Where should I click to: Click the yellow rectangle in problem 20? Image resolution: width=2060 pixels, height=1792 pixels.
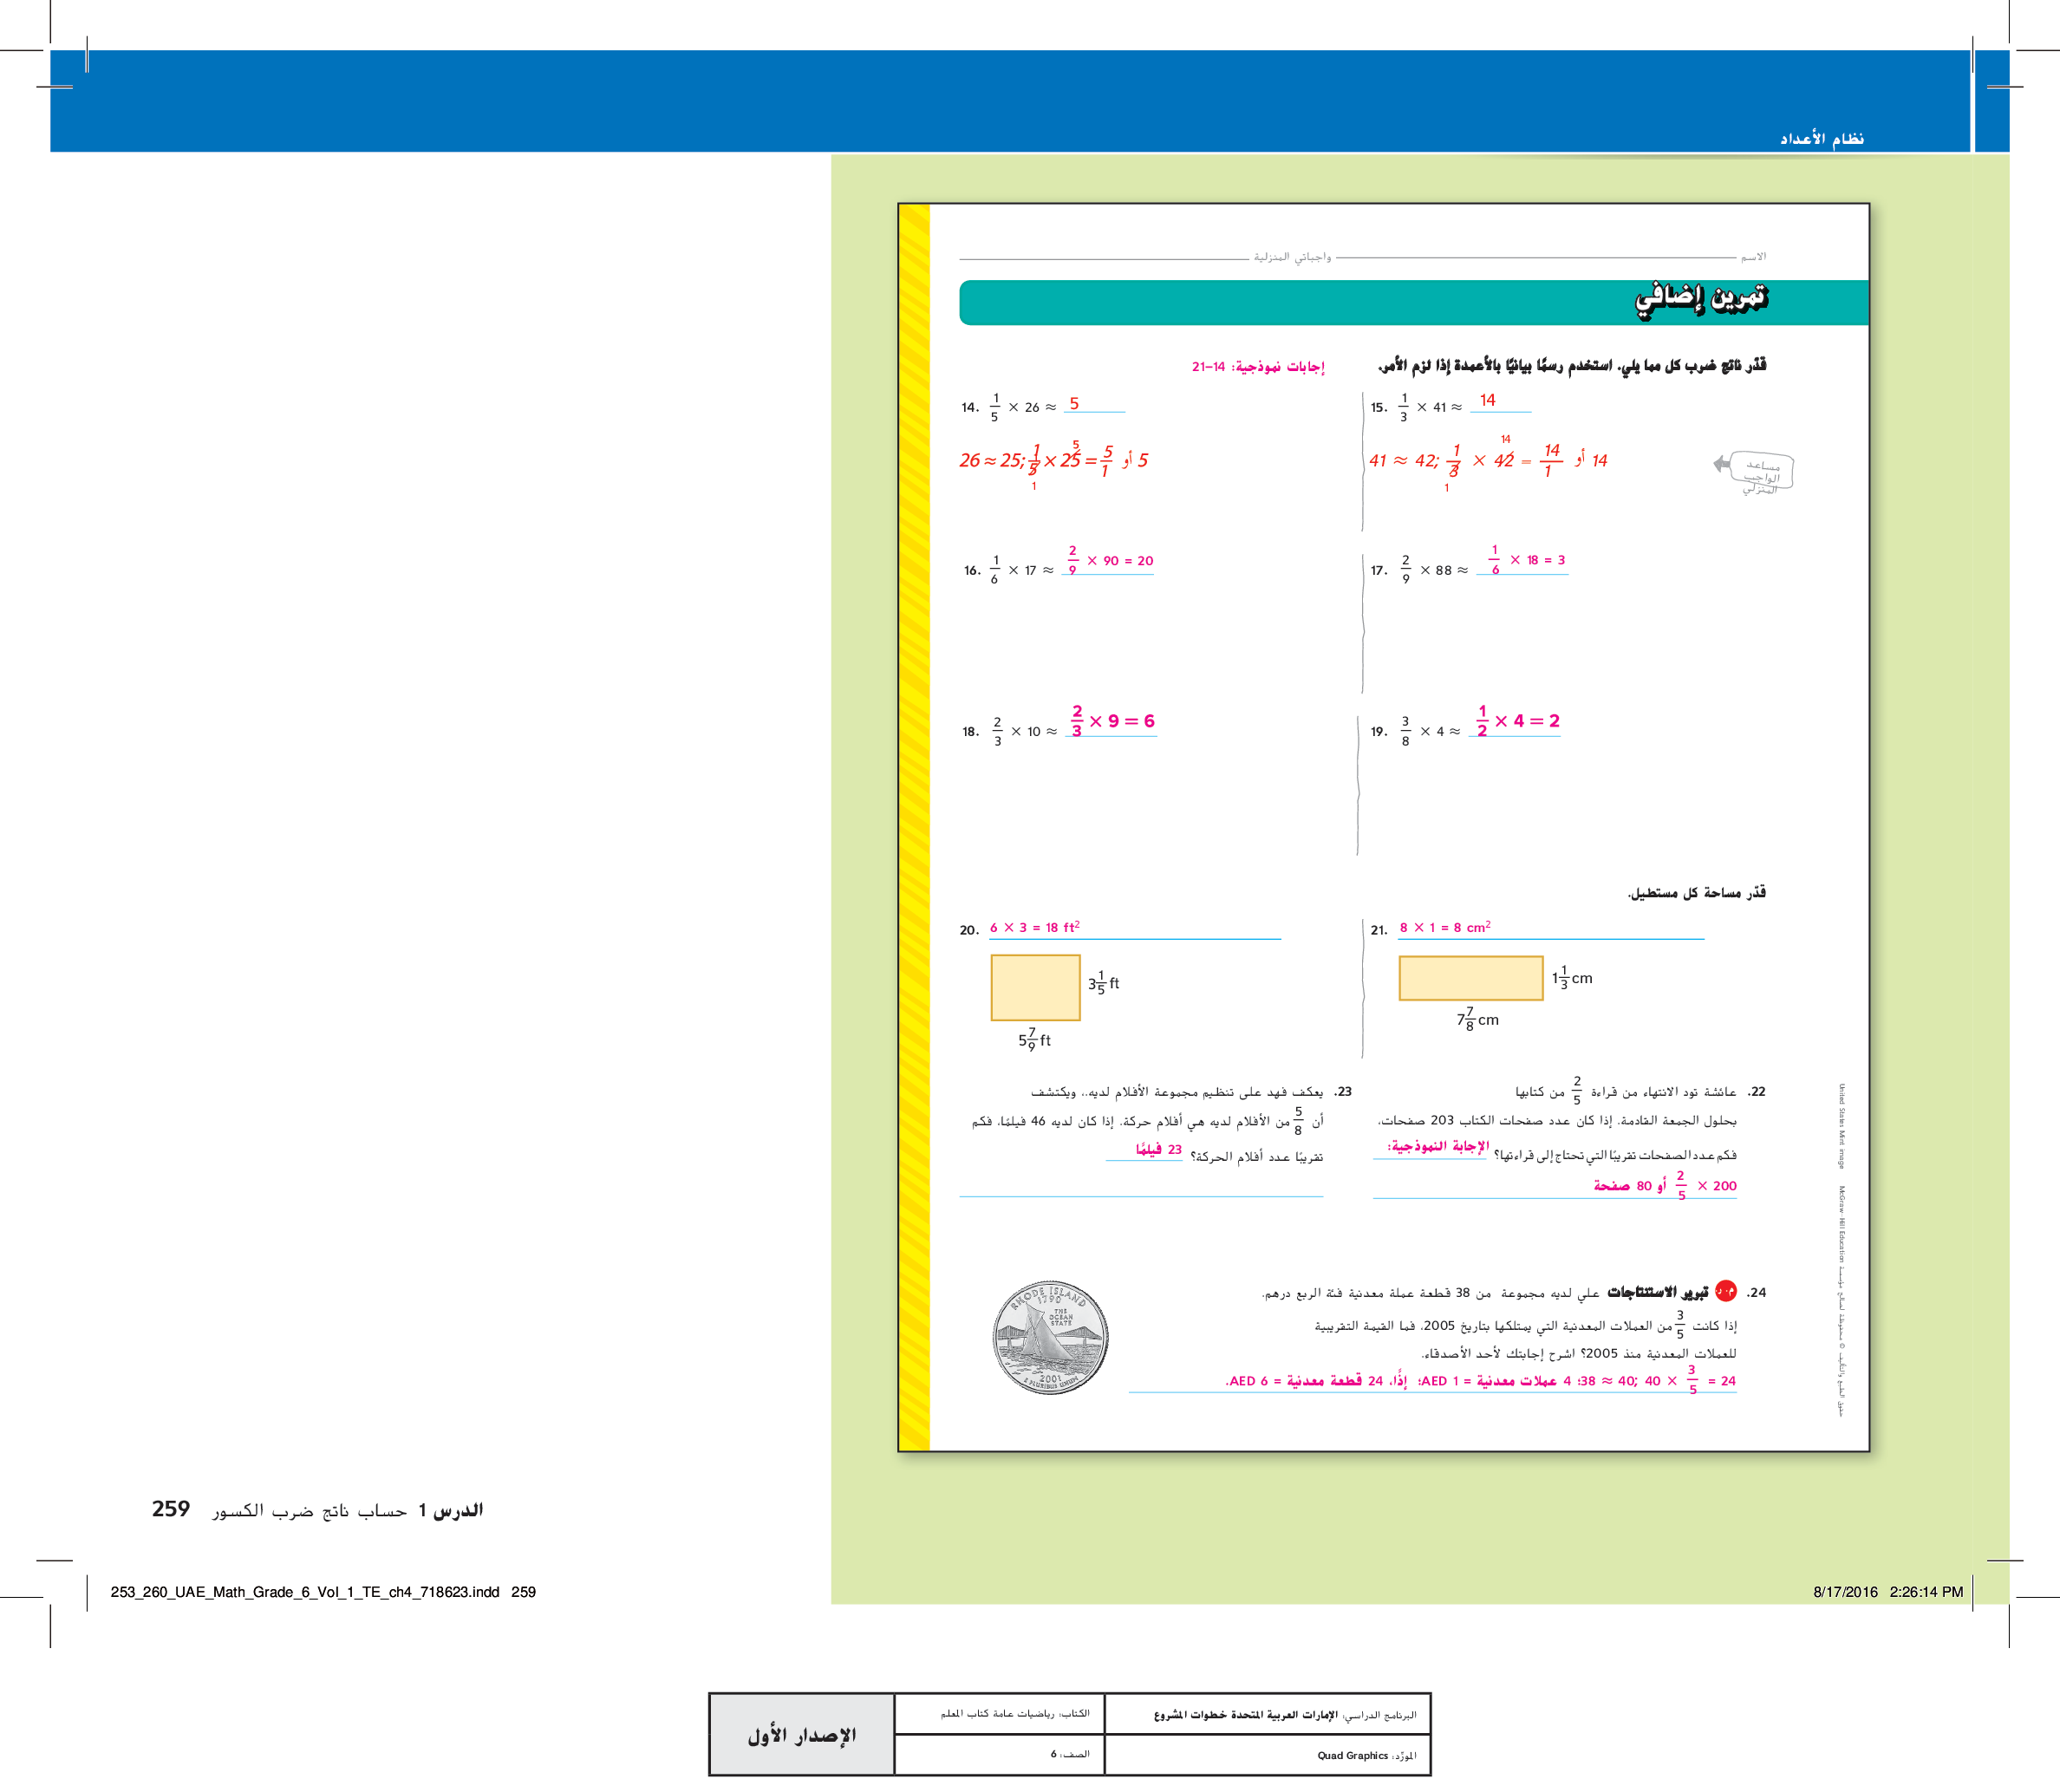[x=1035, y=987]
